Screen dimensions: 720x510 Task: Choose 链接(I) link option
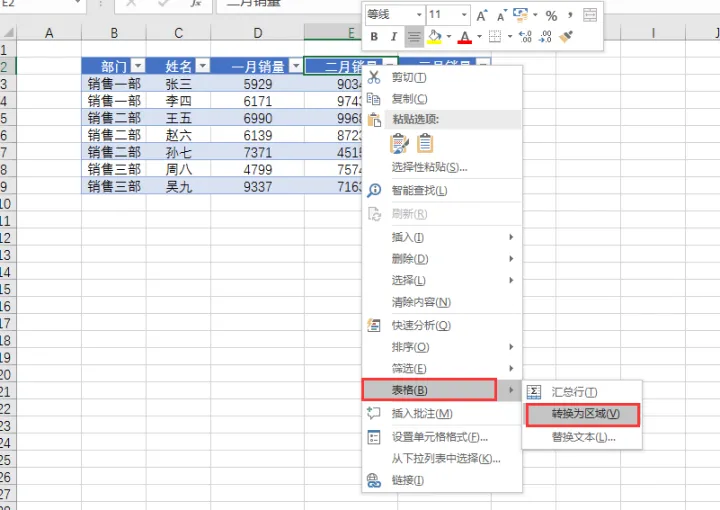442,481
